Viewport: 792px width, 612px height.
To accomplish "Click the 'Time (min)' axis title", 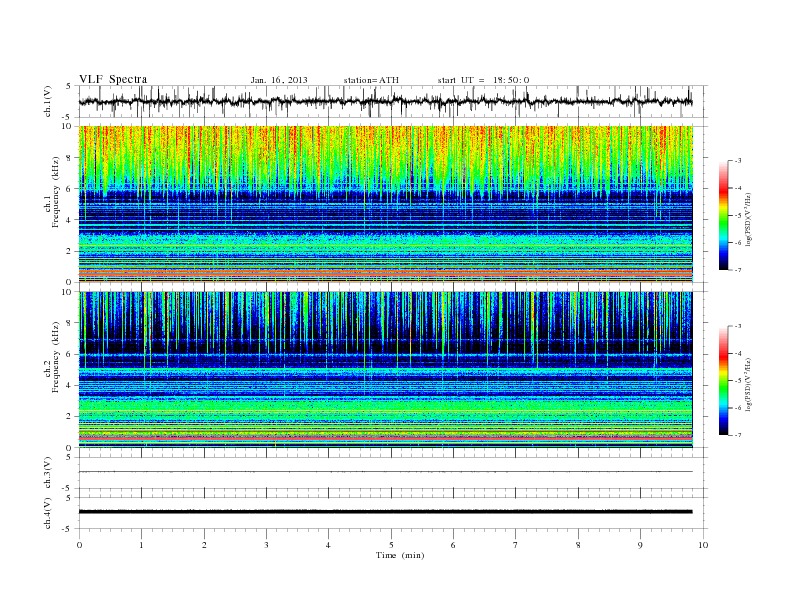I will pyautogui.click(x=400, y=555).
